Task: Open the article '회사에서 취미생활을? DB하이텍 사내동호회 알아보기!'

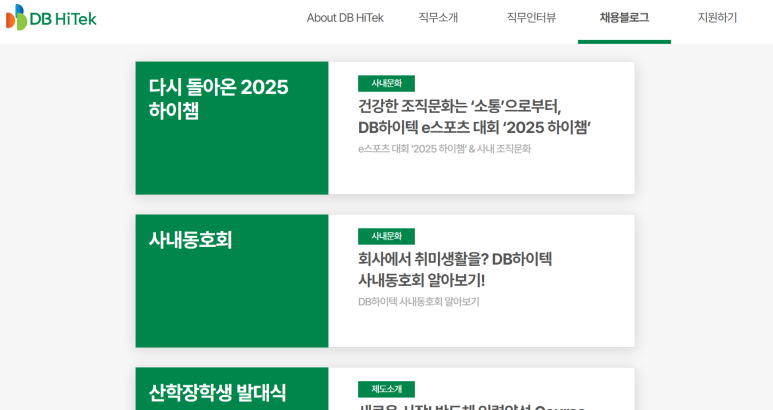Action: click(x=455, y=270)
